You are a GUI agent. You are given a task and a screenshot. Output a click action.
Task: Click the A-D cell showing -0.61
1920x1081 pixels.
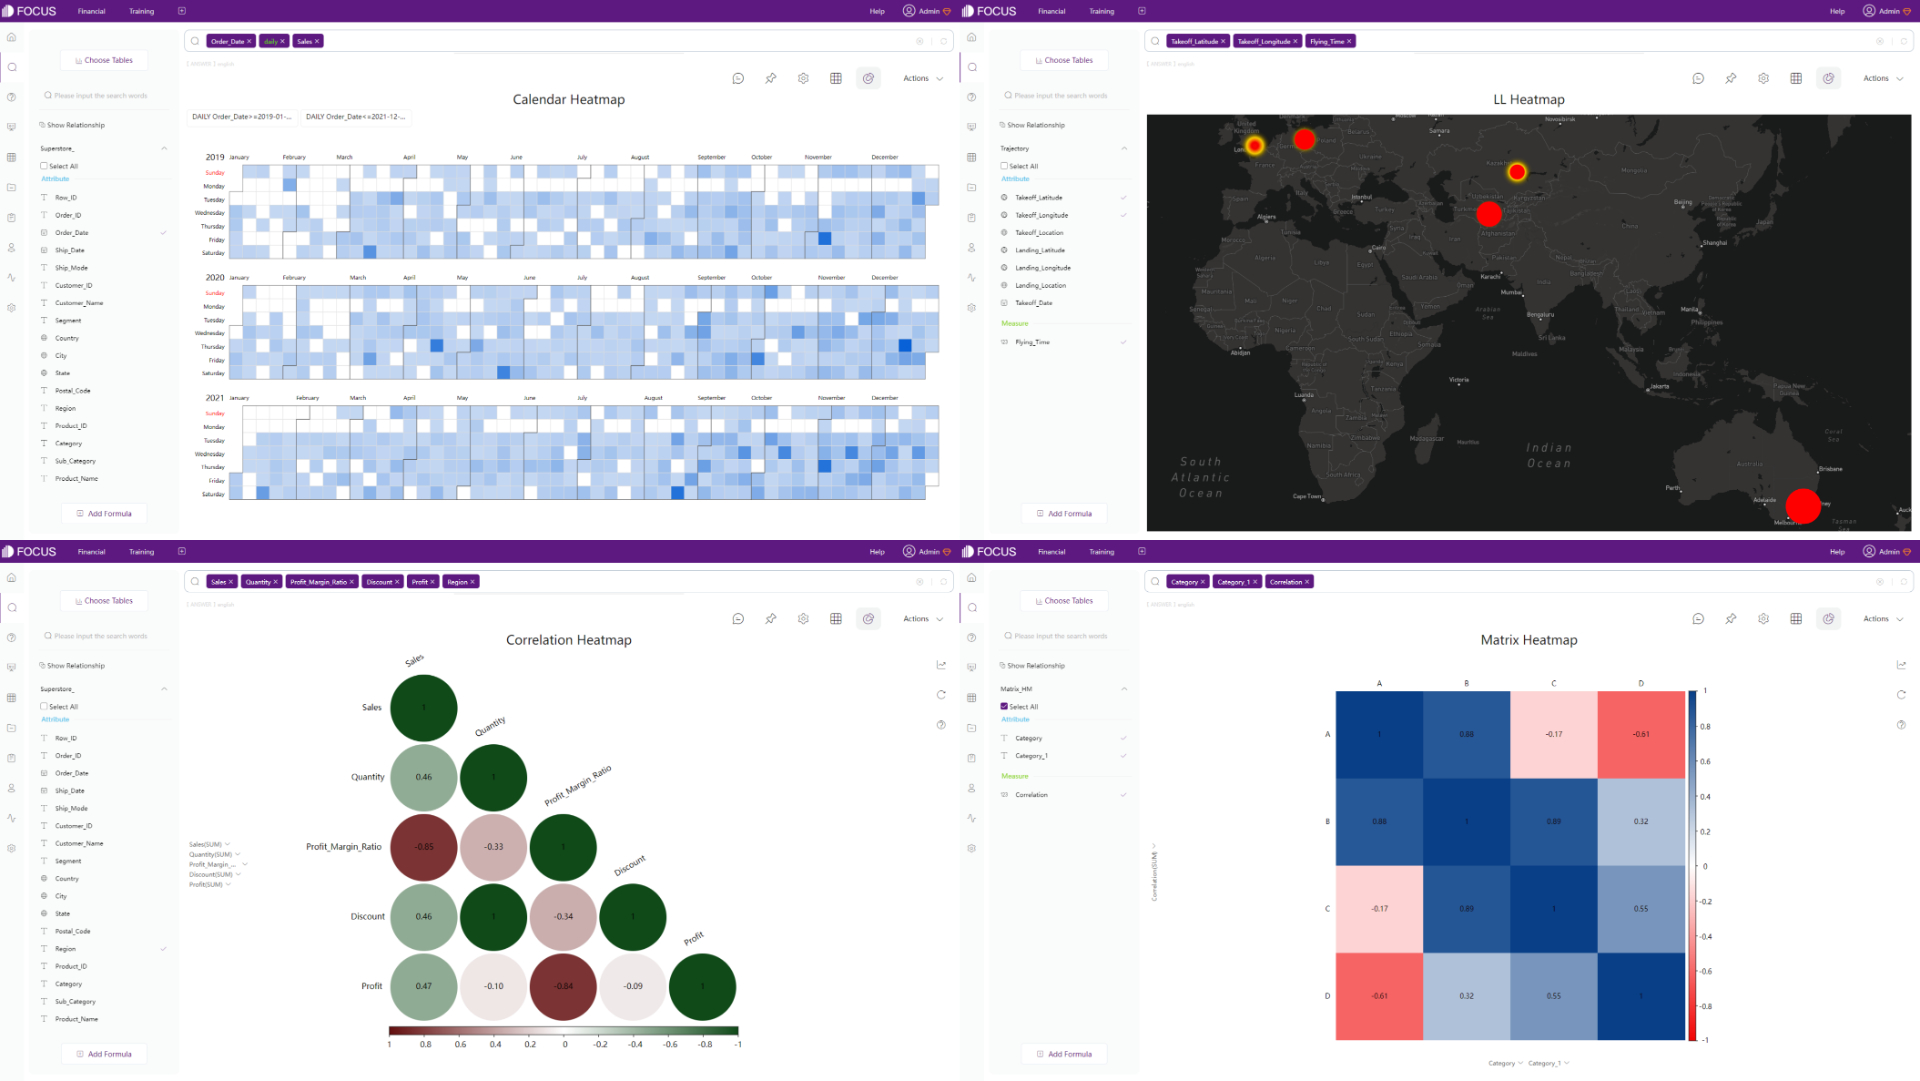pos(1641,734)
